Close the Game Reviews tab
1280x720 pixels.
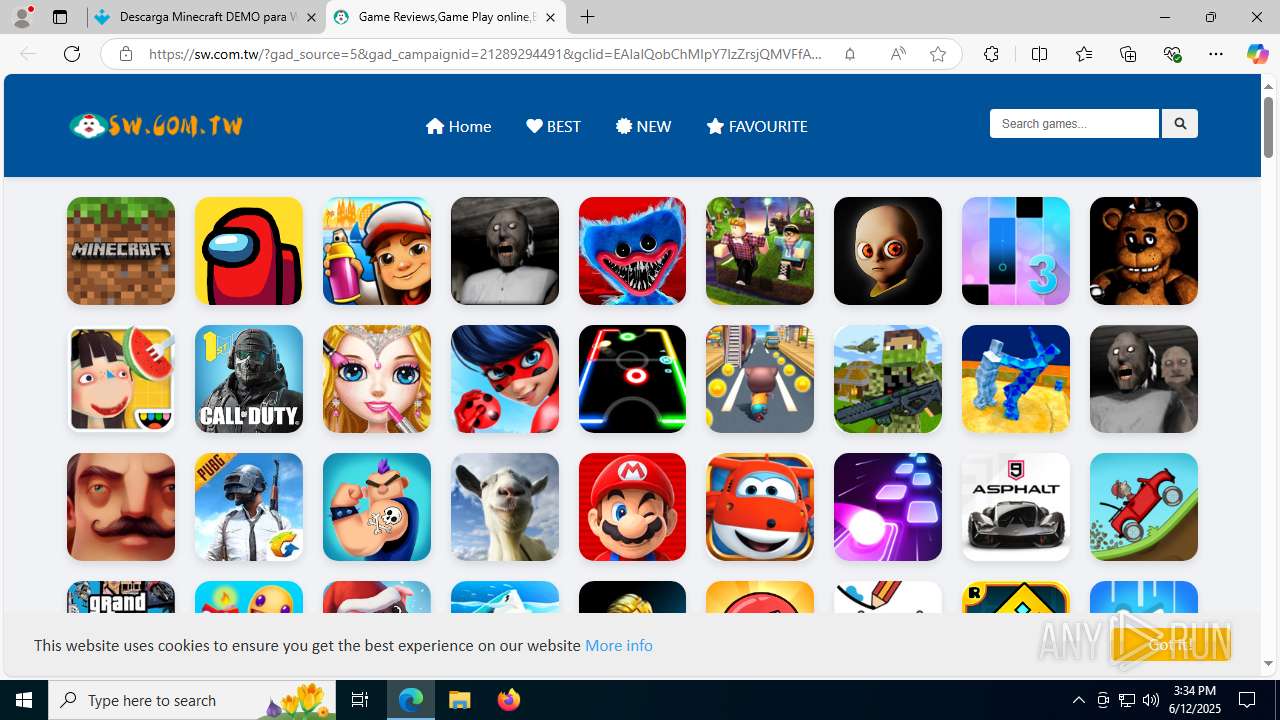(550, 17)
